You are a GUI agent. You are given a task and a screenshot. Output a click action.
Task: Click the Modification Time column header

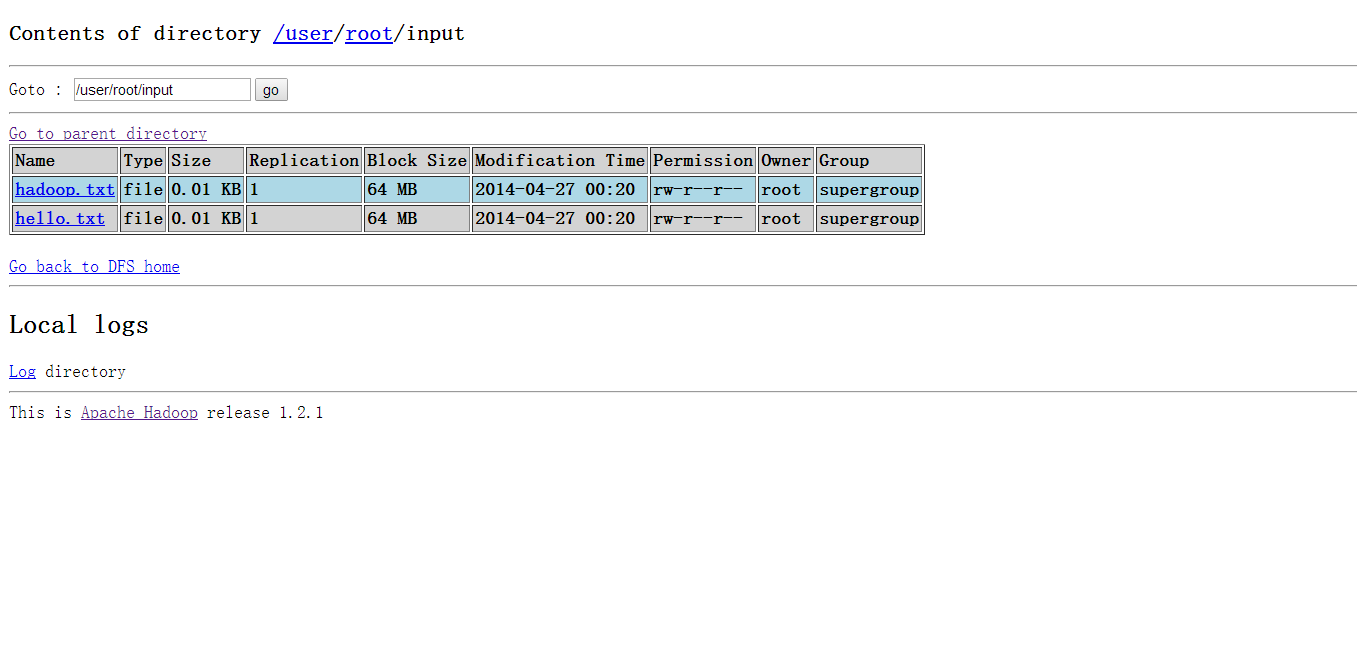pyautogui.click(x=559, y=161)
